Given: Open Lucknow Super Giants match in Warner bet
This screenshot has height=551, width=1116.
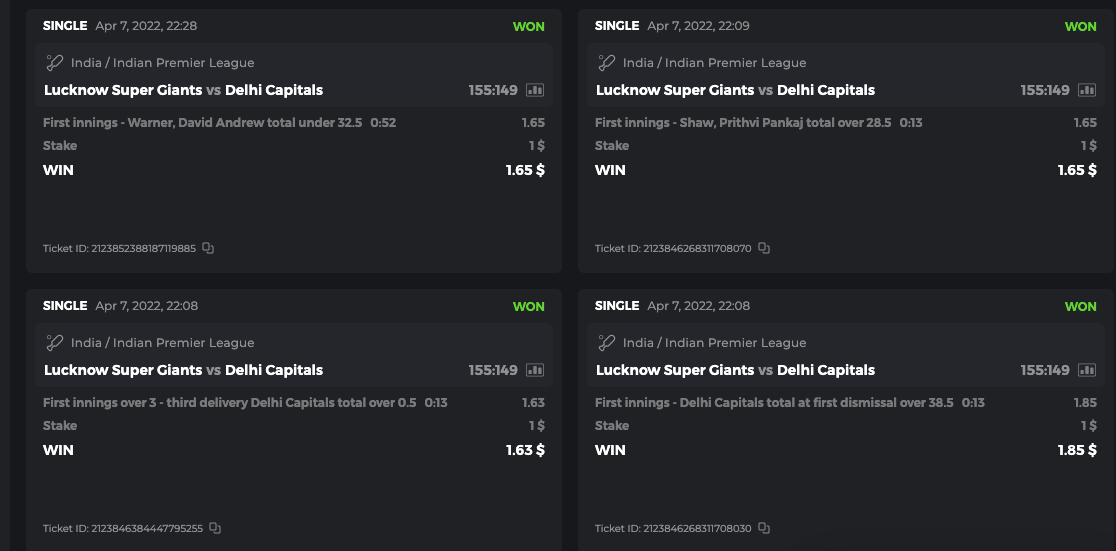Looking at the screenshot, I should (x=123, y=90).
